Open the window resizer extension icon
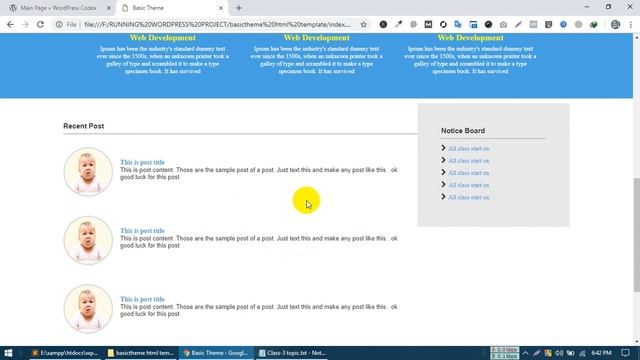 tap(473, 24)
